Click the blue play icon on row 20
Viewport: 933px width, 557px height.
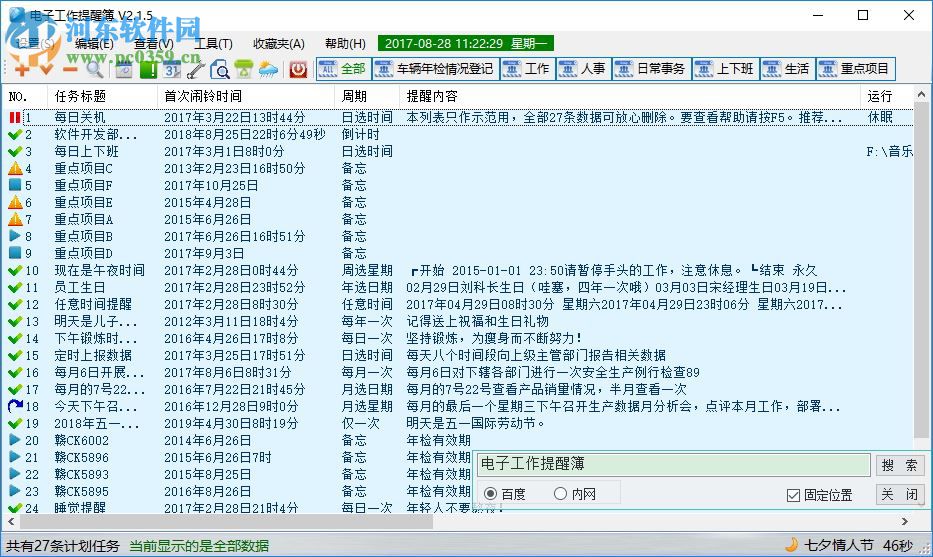15,440
